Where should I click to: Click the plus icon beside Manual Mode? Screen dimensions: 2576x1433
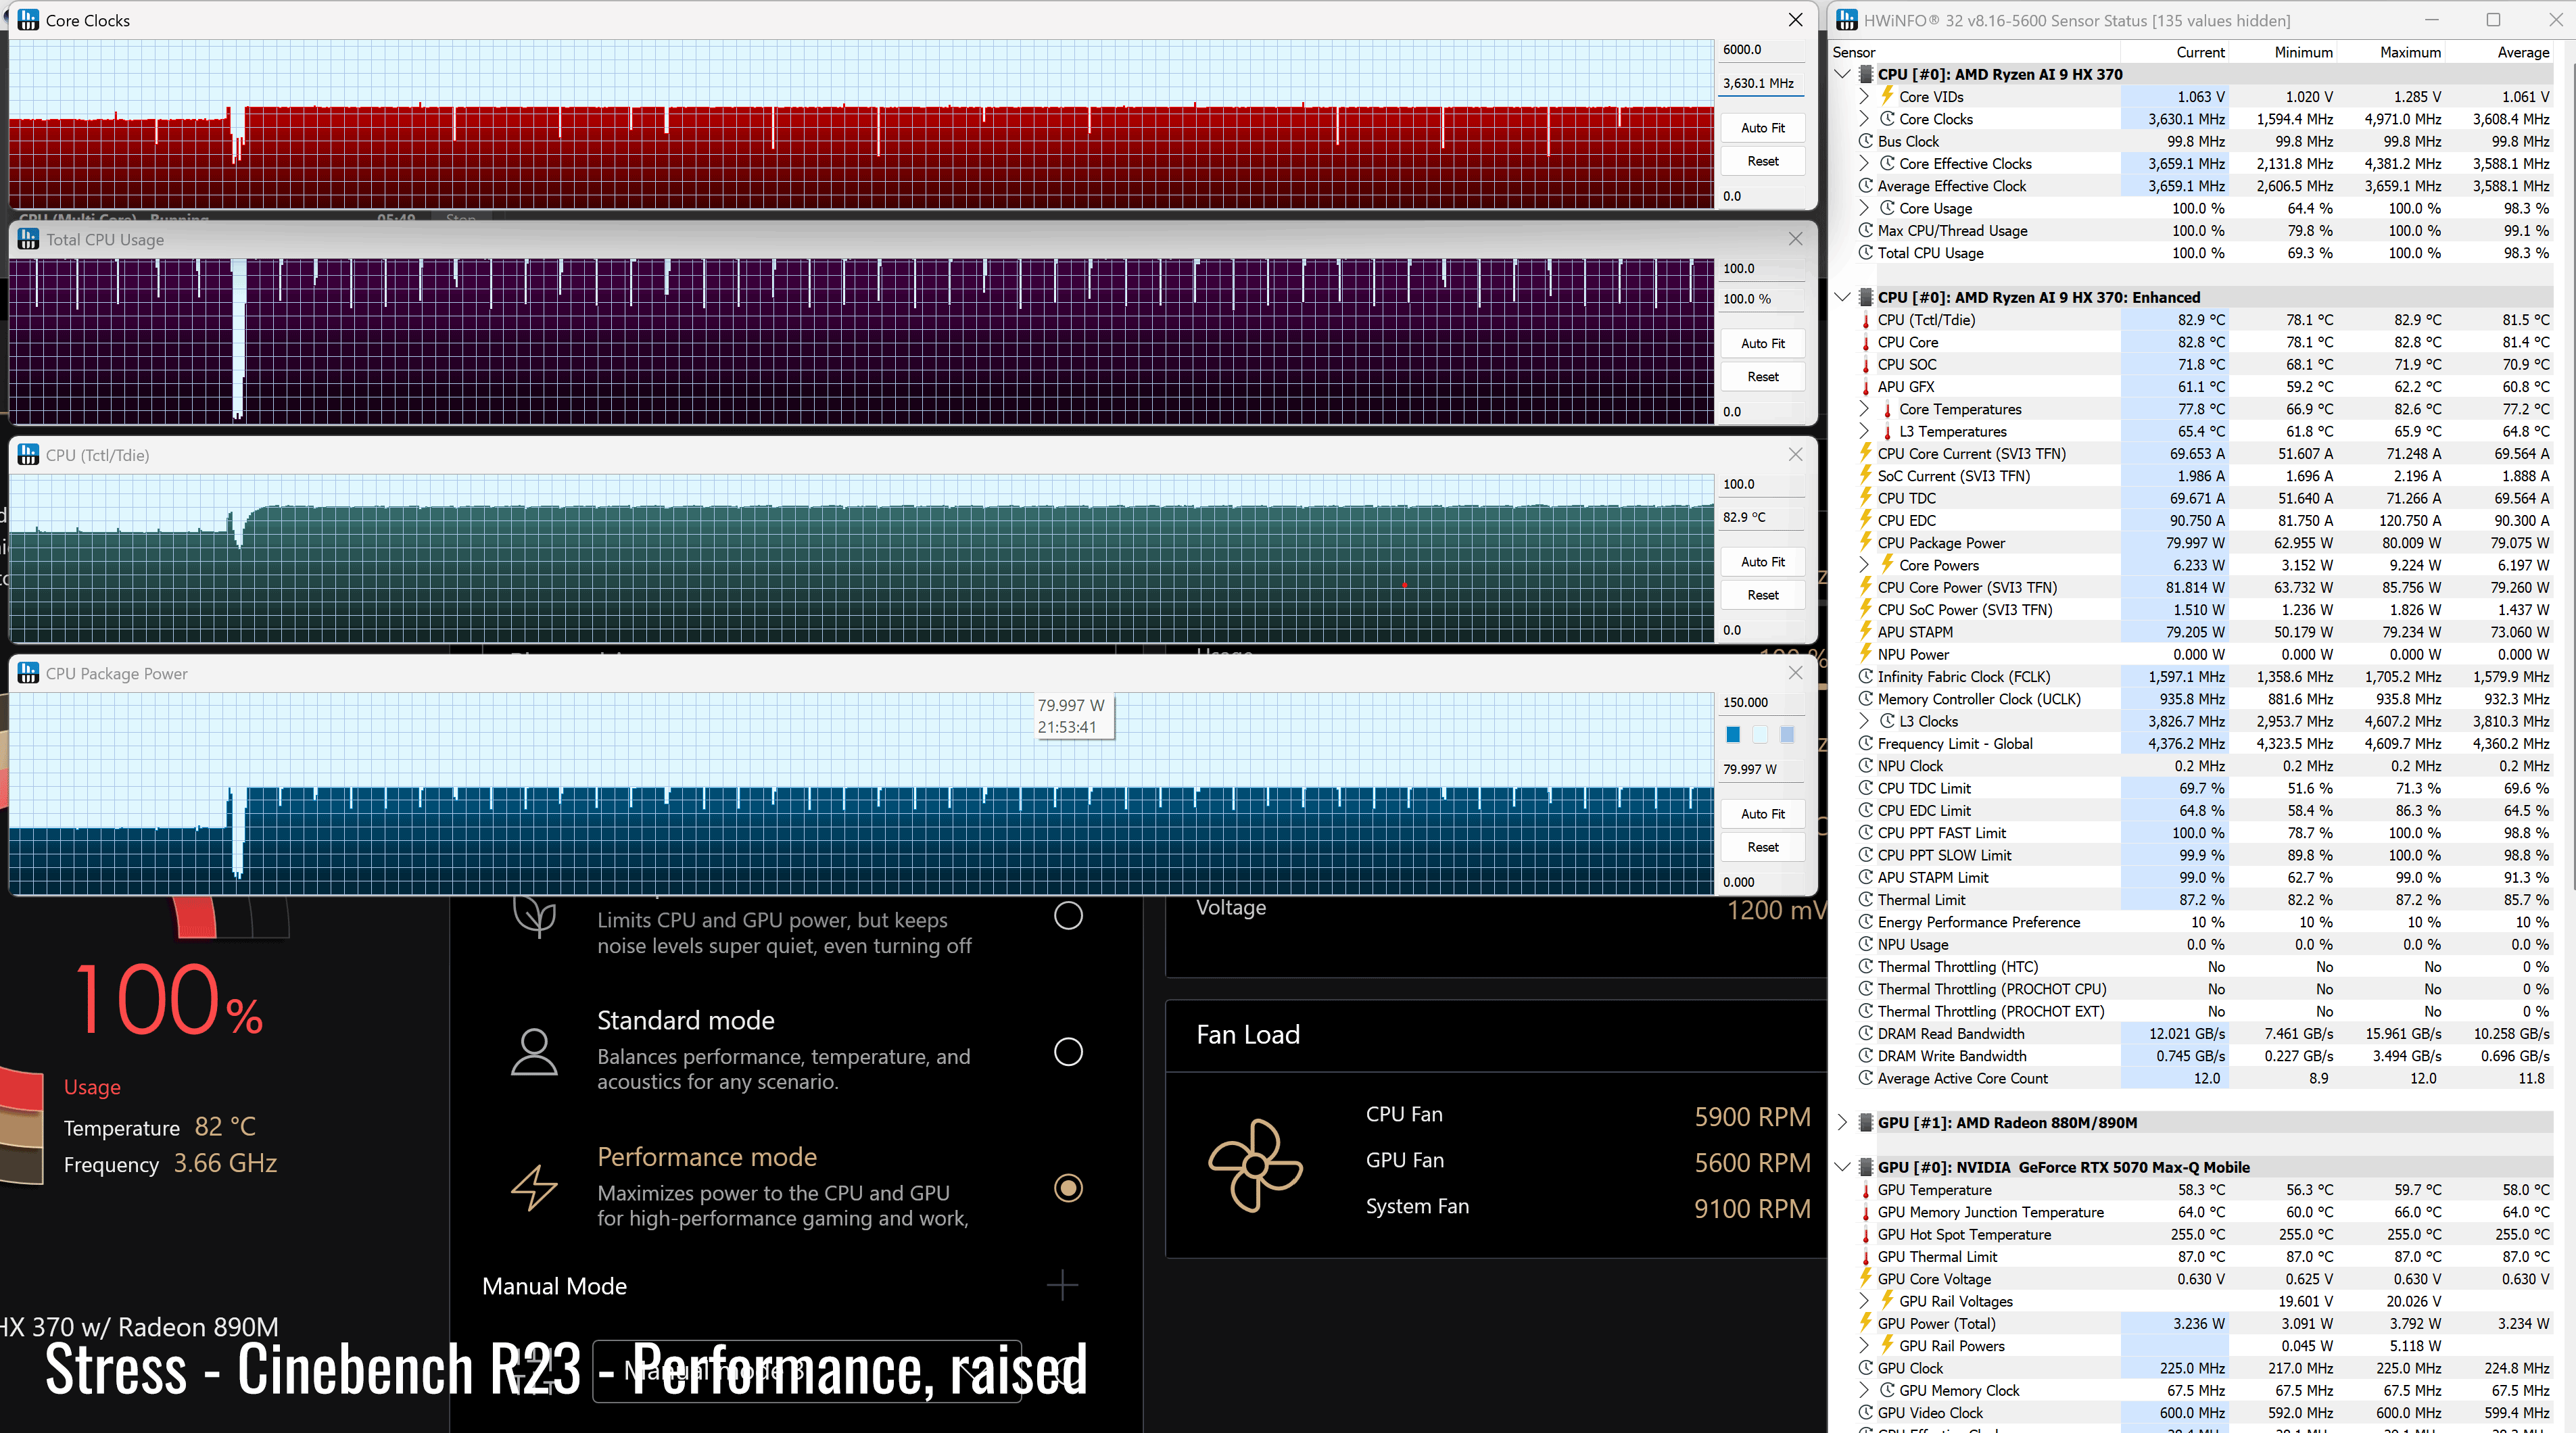coord(1062,1285)
